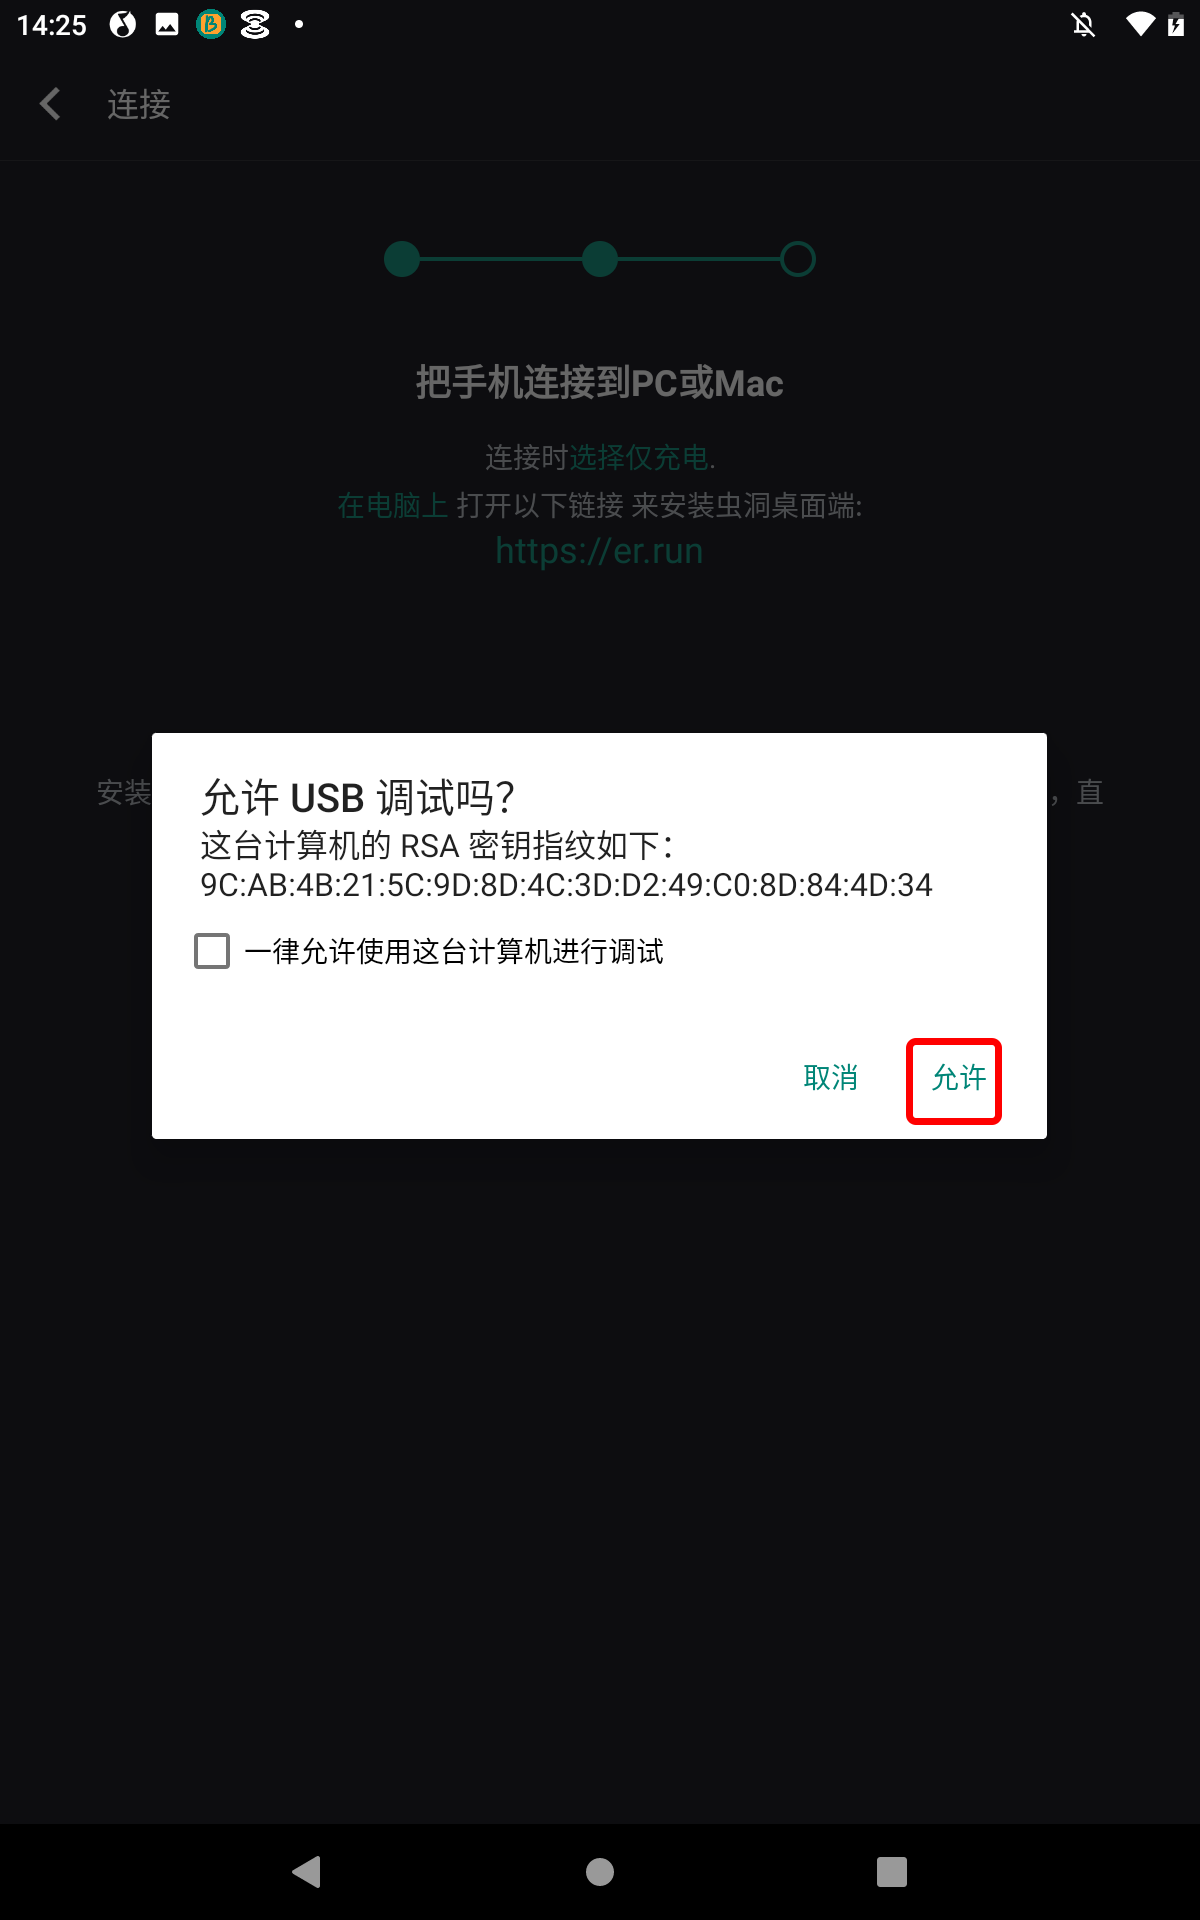Viewport: 1200px width, 1920px height.
Task: Click the 允许 button
Action: [x=958, y=1078]
